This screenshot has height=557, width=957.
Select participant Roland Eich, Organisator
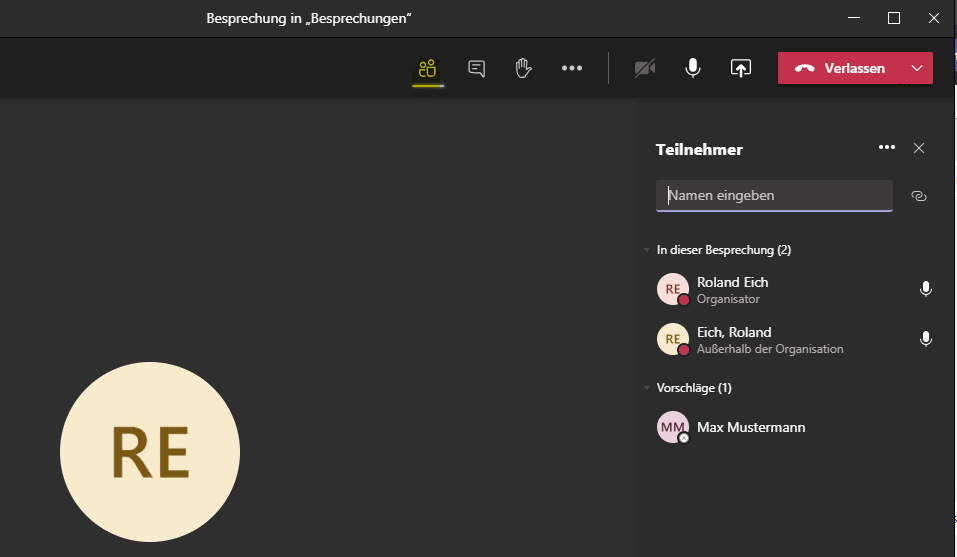point(795,290)
